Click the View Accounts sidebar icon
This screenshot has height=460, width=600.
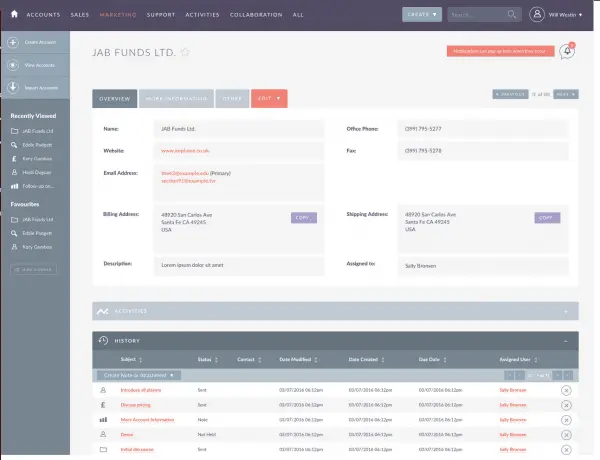[x=13, y=64]
